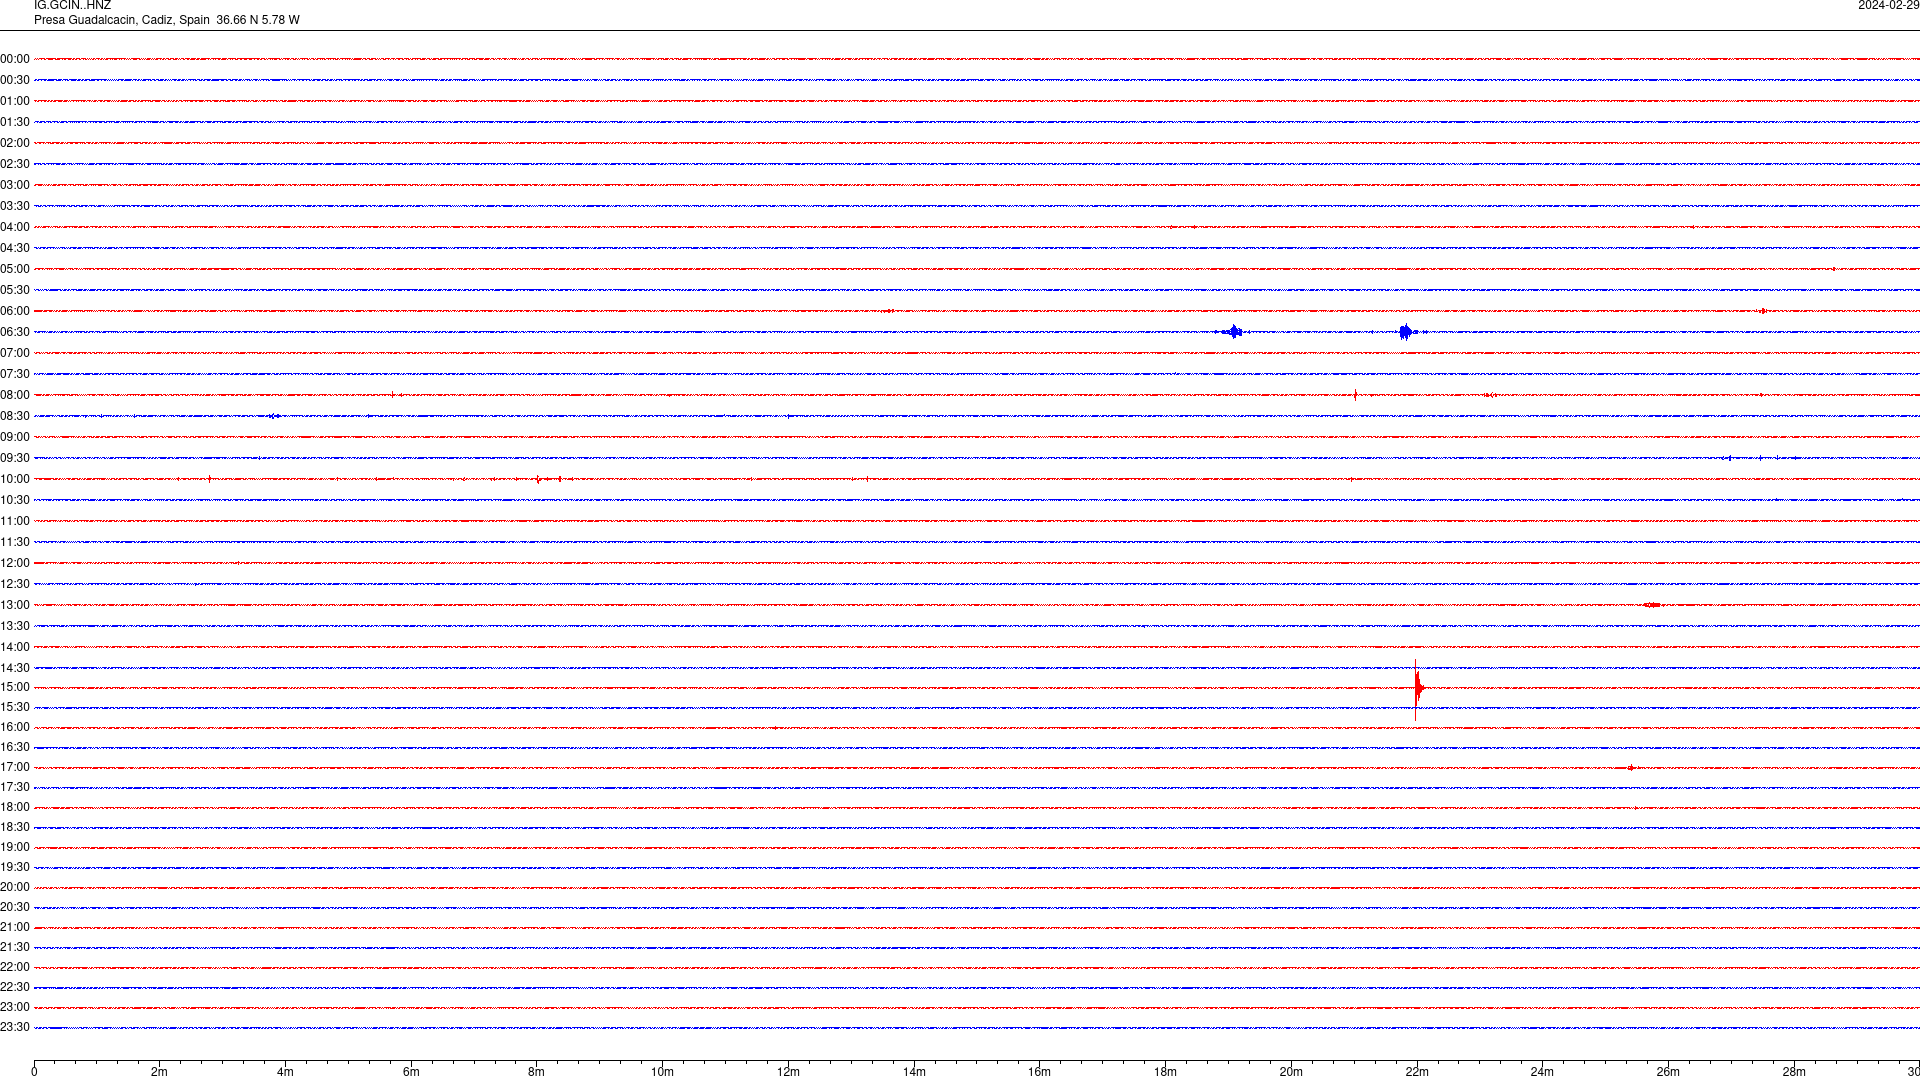The image size is (1920, 1080).
Task: Click the 28m tick label on the time axis
Action: (x=1794, y=1072)
